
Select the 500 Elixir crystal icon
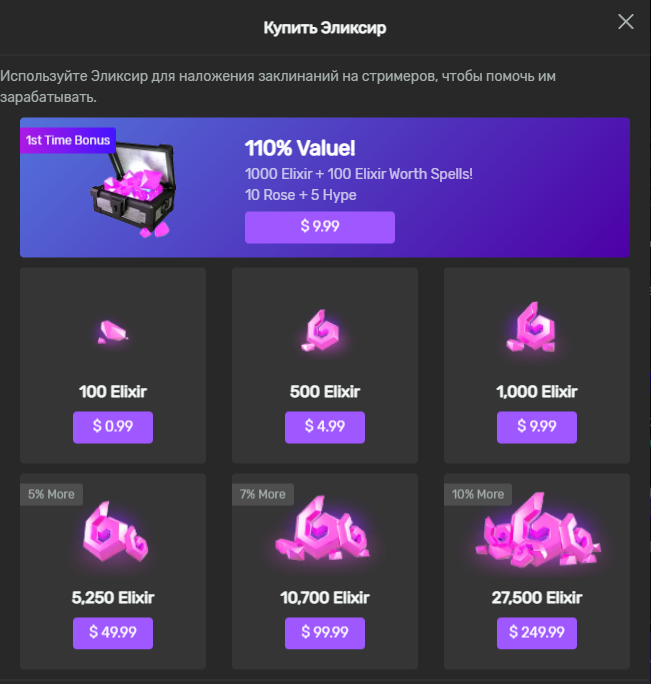(322, 331)
